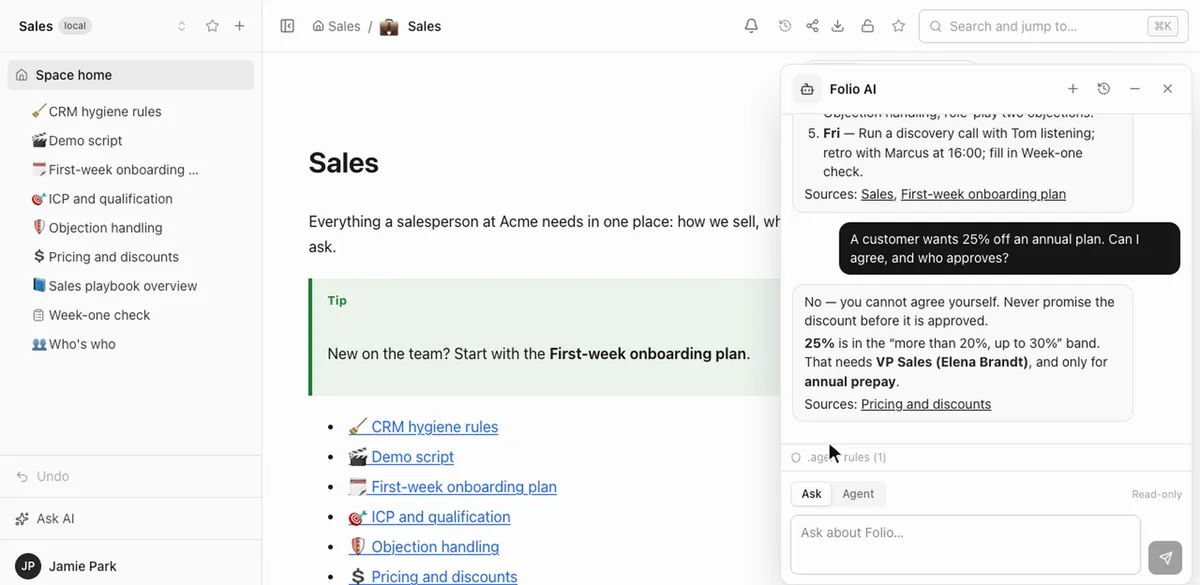Open Space home in the sidebar
Image resolution: width=1200 pixels, height=585 pixels.
(130, 75)
